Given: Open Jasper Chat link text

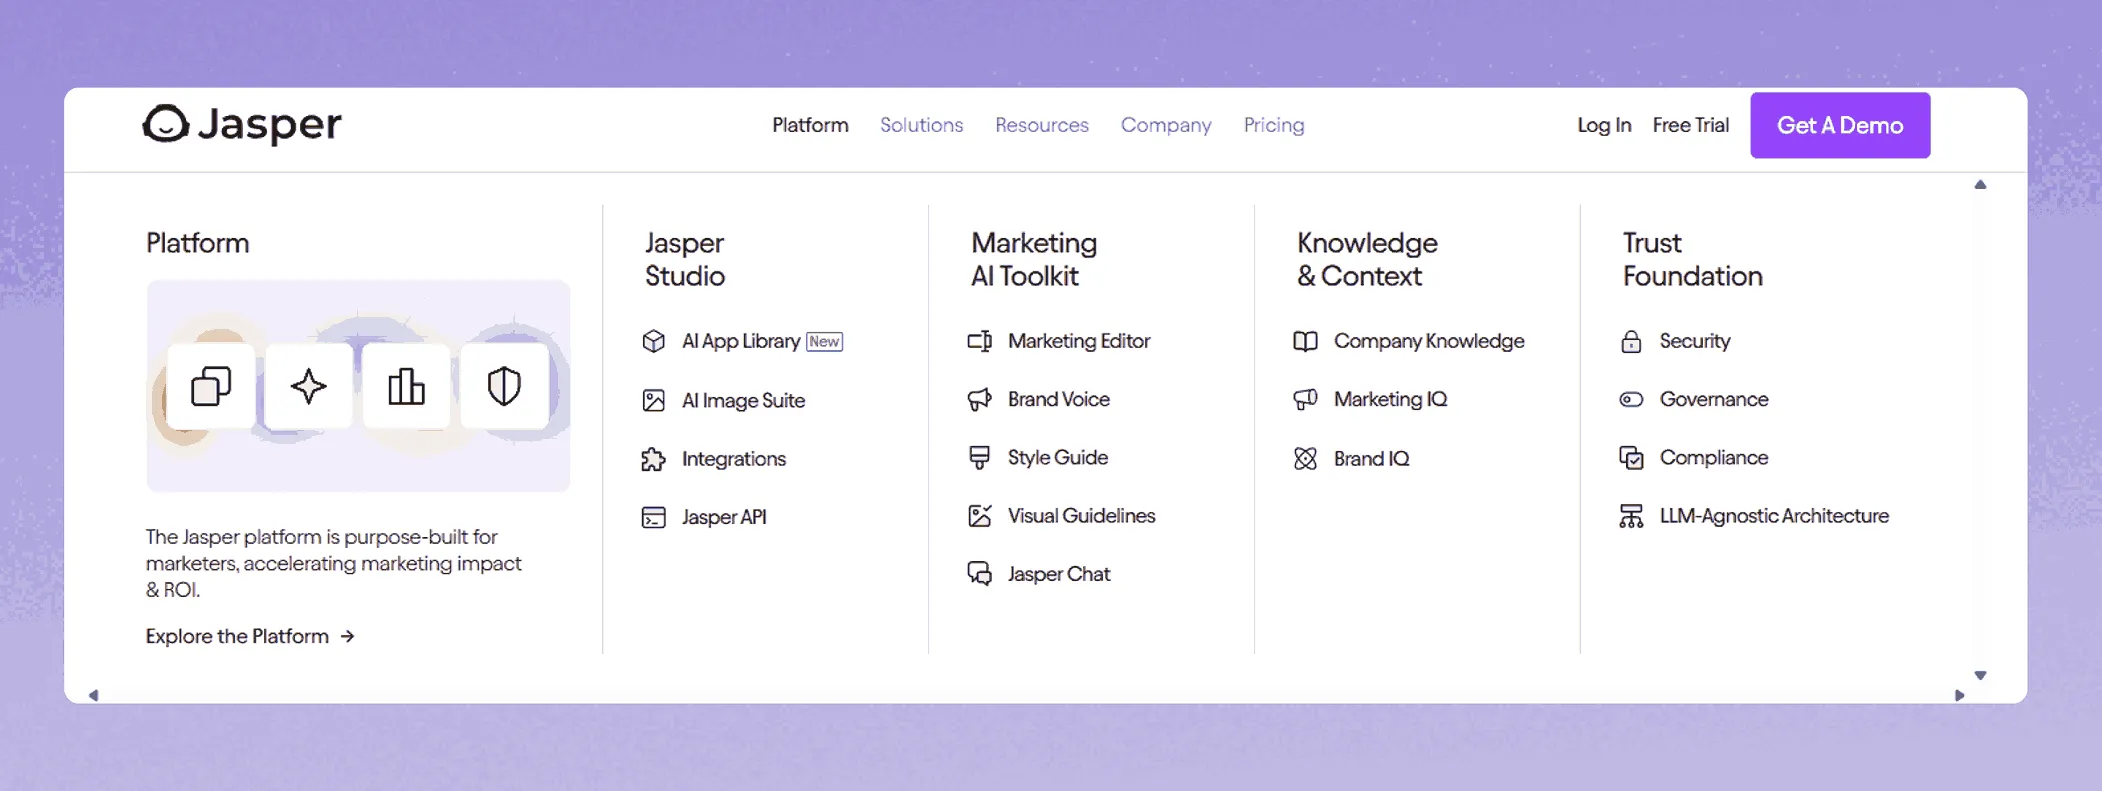Looking at the screenshot, I should coord(1059,574).
